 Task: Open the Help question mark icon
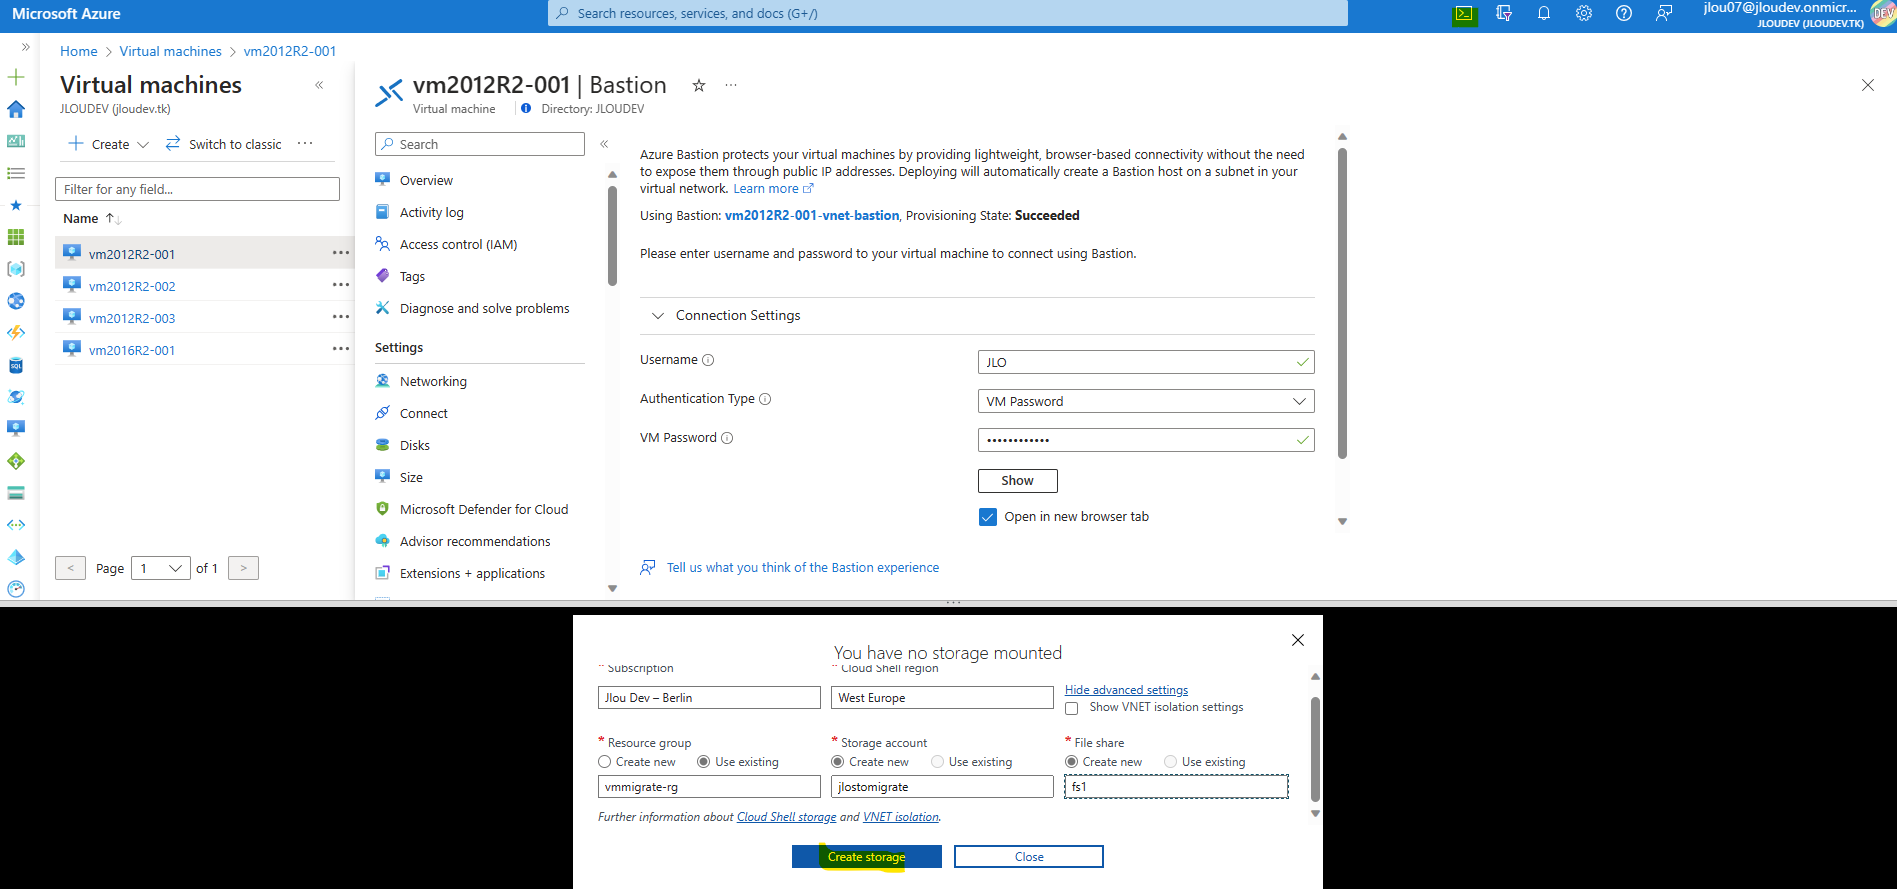1624,14
